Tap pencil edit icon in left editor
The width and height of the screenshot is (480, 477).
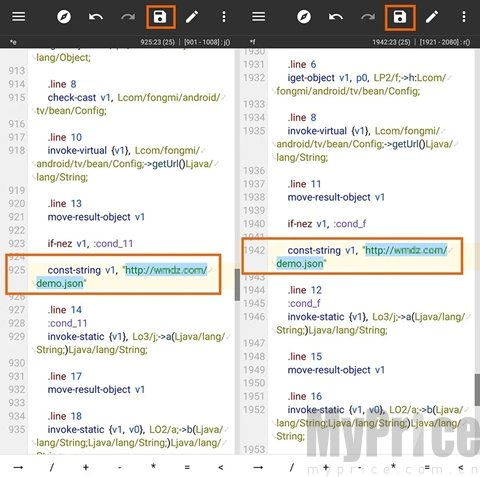pos(192,16)
